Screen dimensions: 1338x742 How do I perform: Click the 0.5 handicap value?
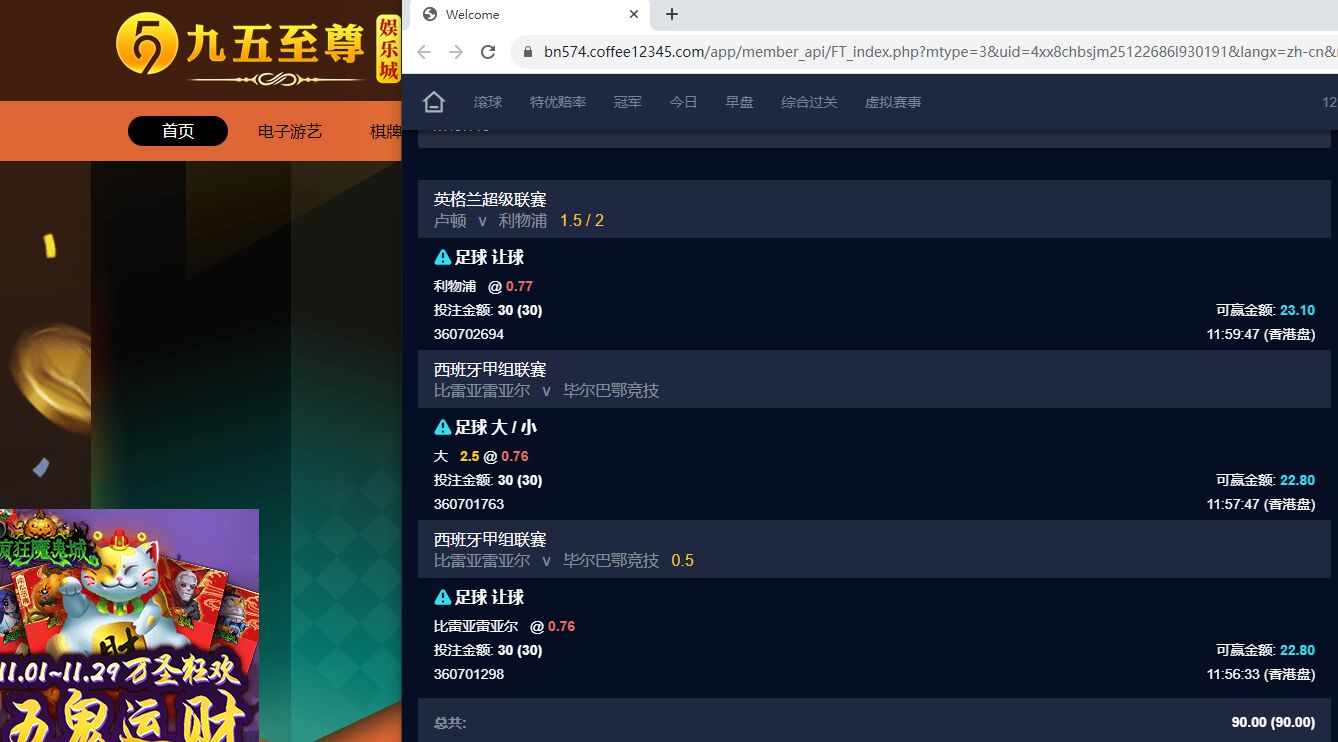[x=683, y=560]
